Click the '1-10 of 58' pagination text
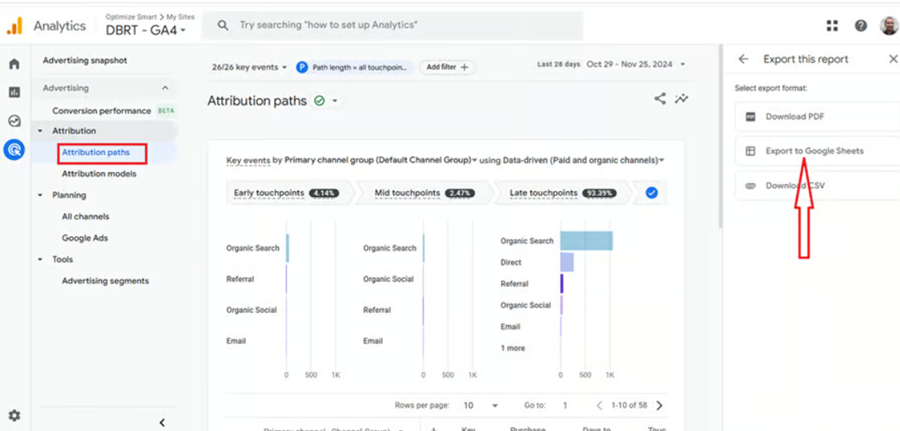 (629, 406)
